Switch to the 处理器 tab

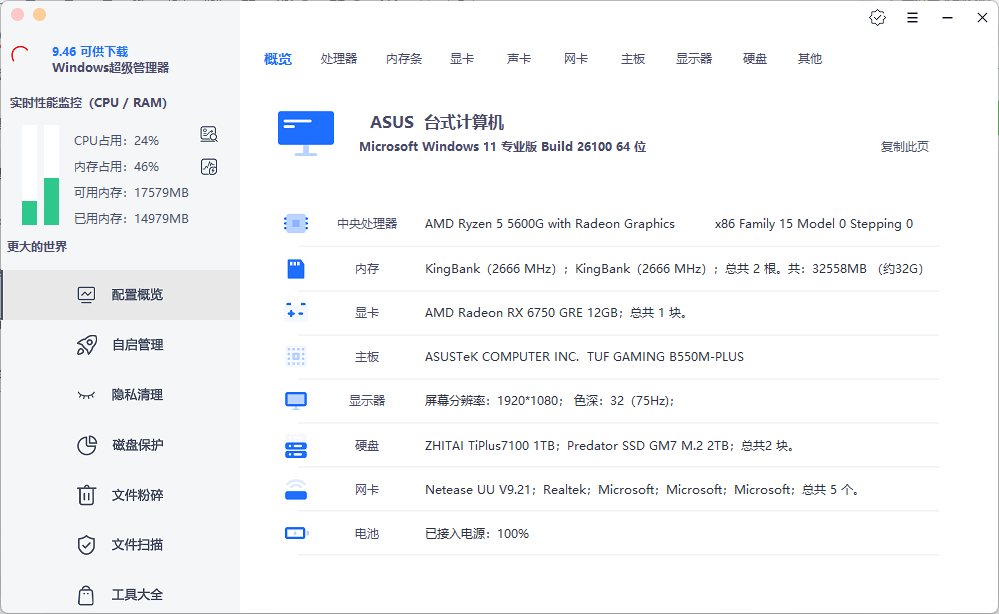339,58
